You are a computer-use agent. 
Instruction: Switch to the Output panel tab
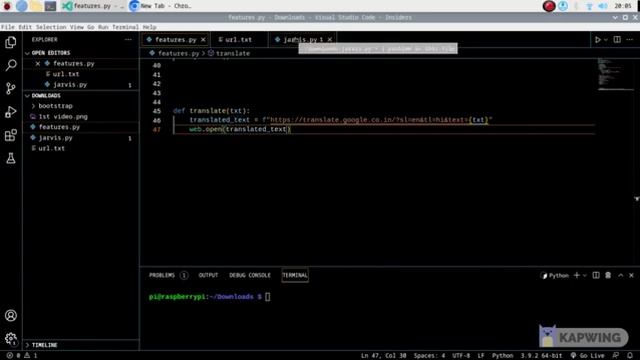208,275
